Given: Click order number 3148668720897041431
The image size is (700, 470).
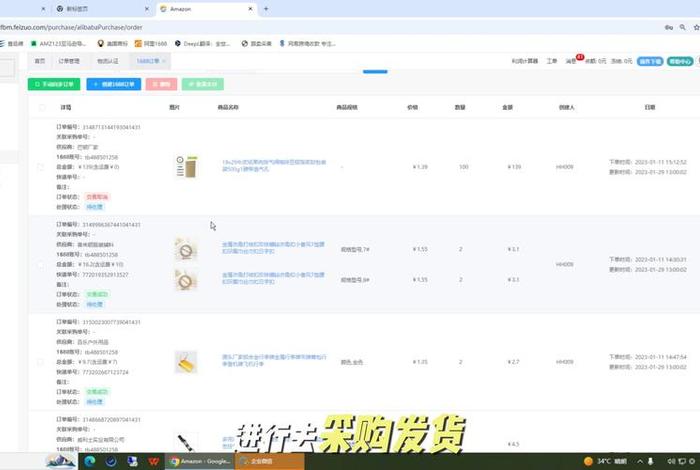Looking at the screenshot, I should pos(112,420).
